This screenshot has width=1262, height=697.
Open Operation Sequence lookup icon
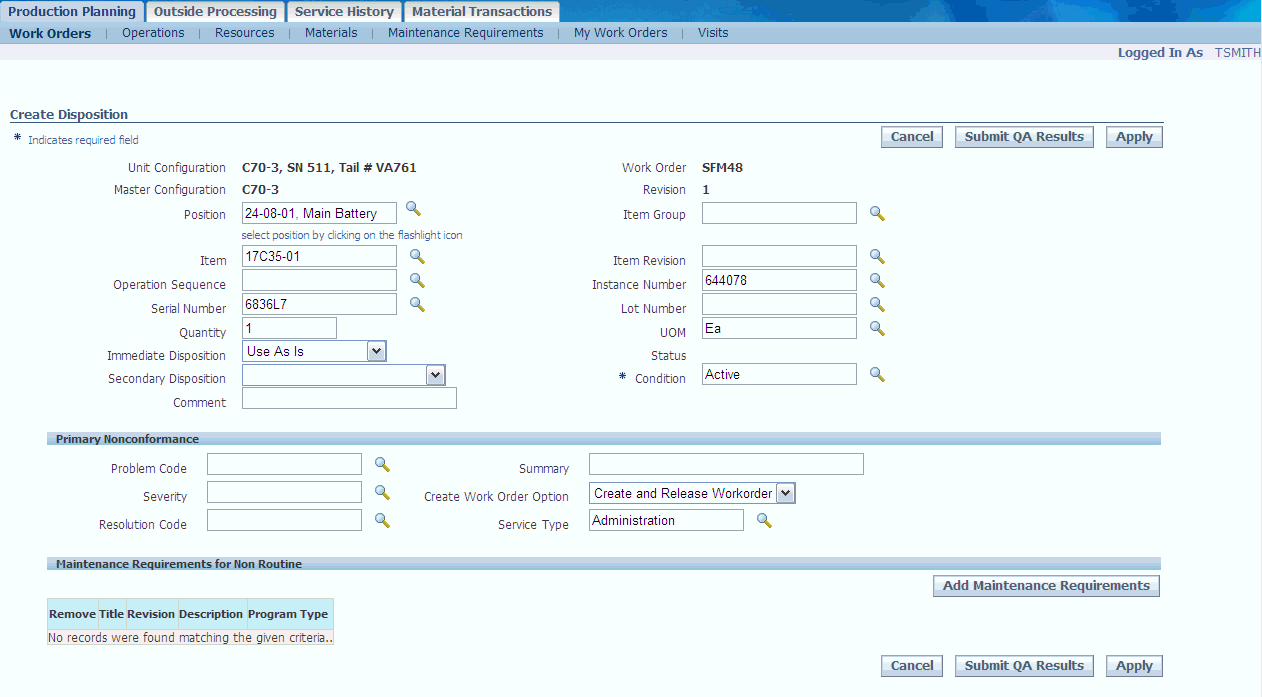(x=417, y=280)
